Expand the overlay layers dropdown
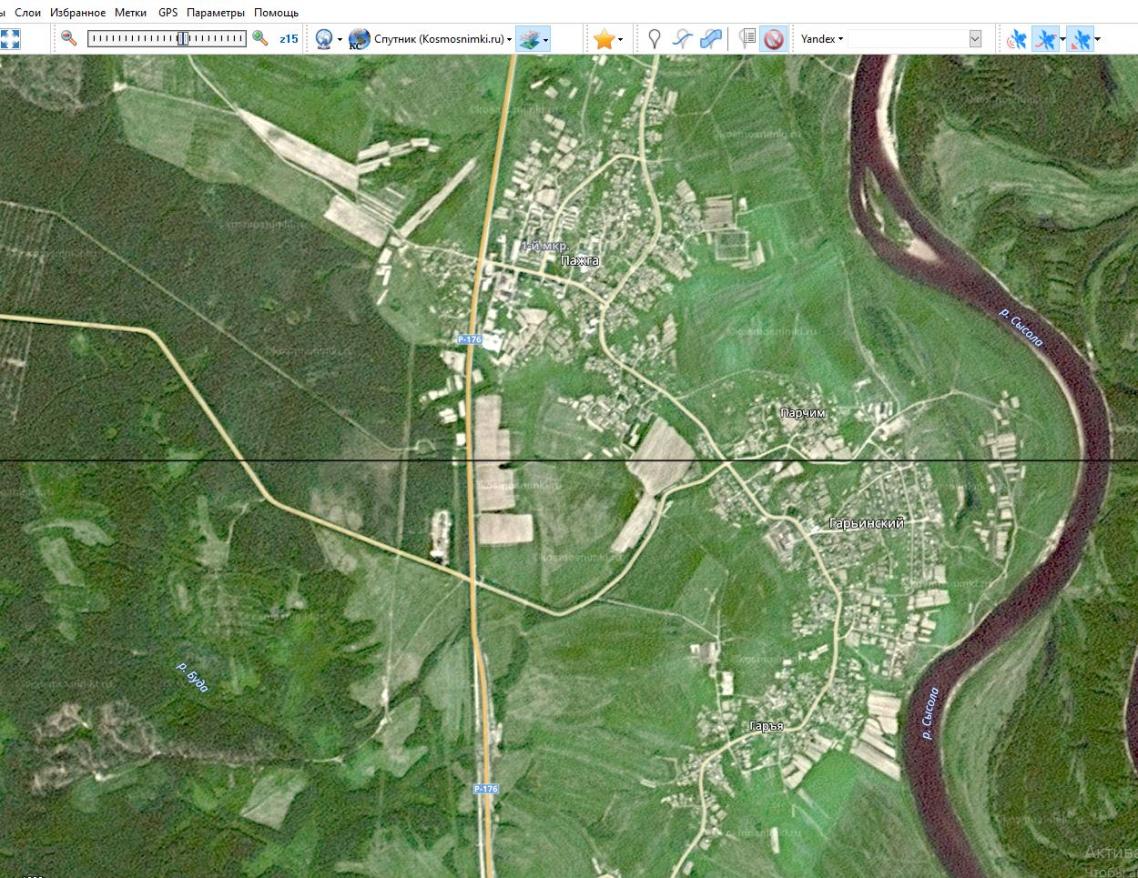 [x=533, y=39]
